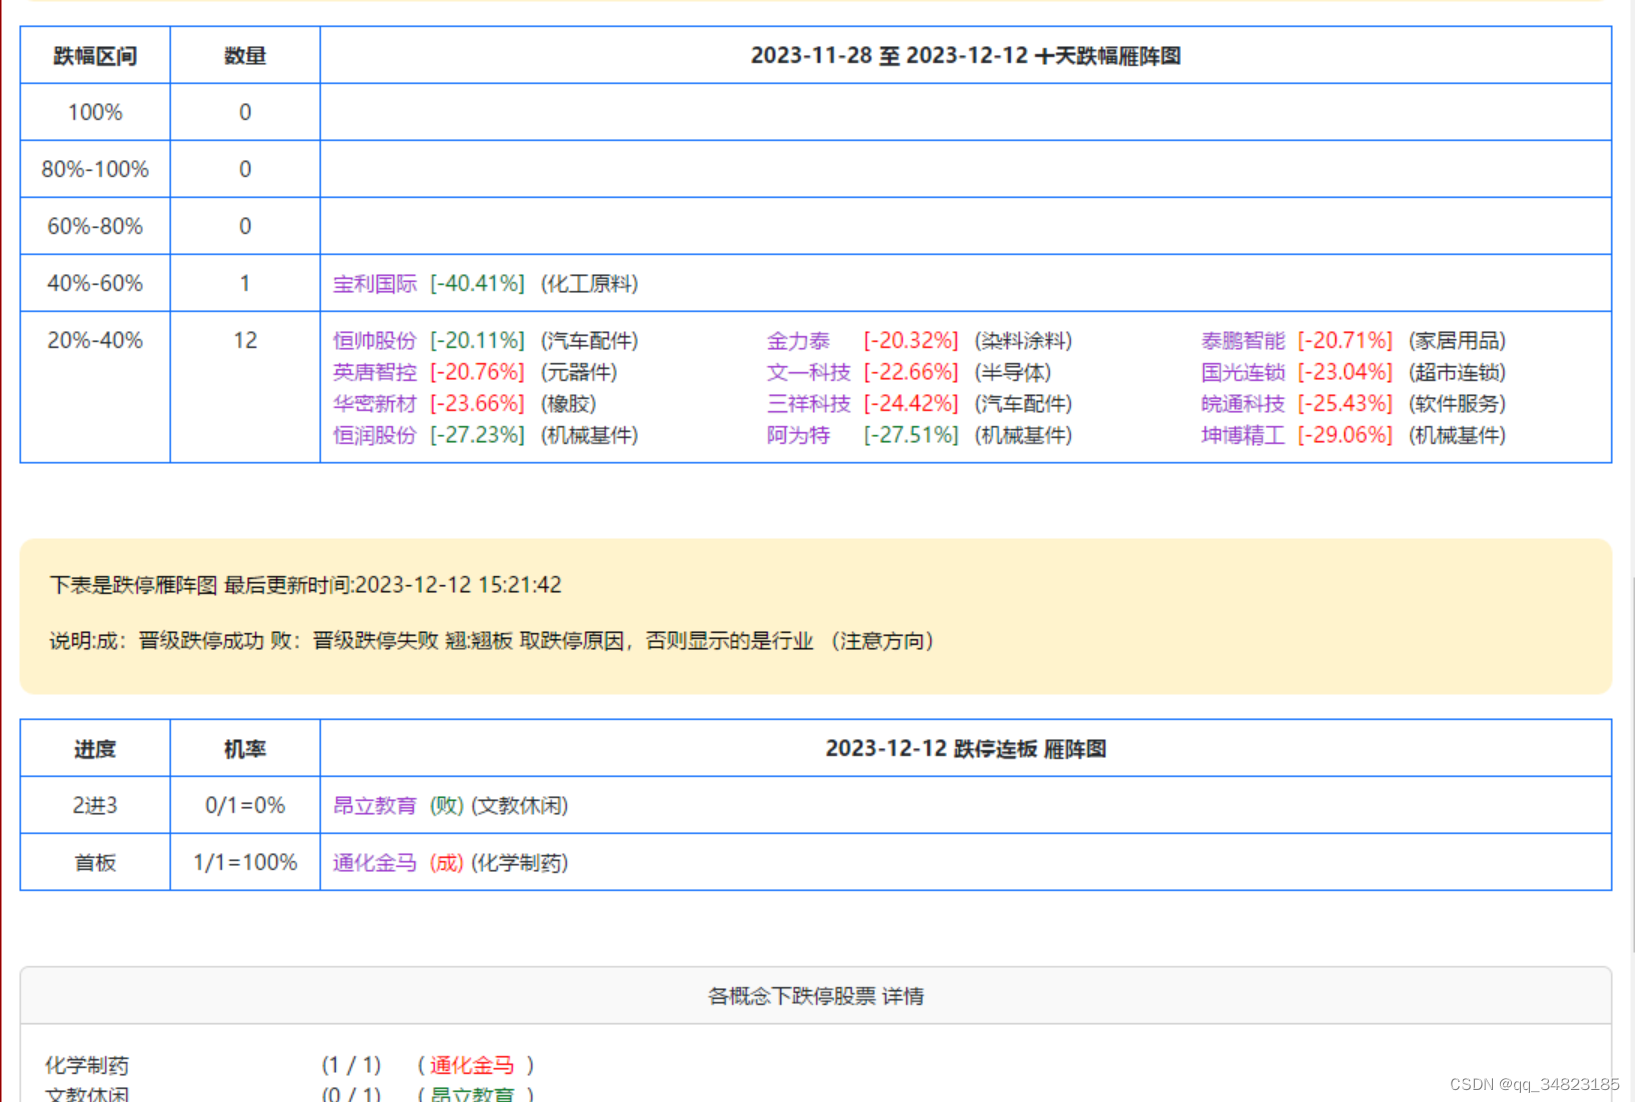Viewport: 1635px width, 1102px height.
Task: Click the (家居用品) industry label
Action: coord(1457,341)
